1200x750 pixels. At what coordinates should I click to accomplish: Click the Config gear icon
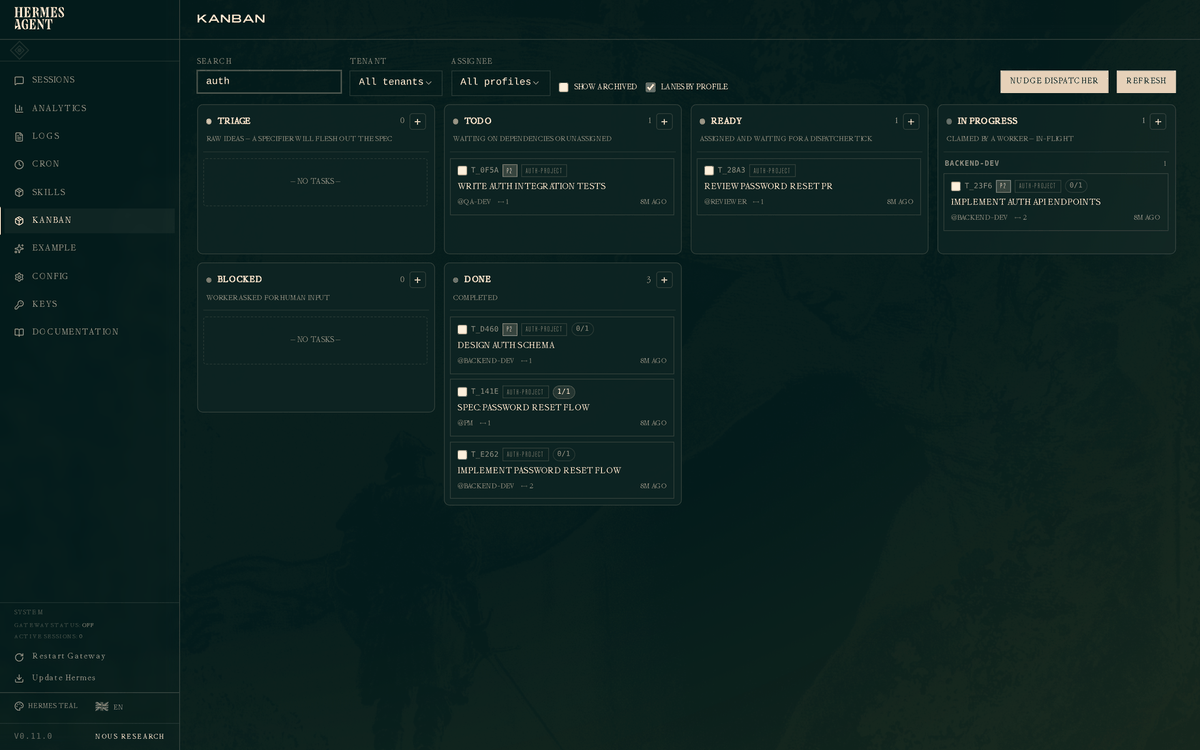[x=19, y=276]
